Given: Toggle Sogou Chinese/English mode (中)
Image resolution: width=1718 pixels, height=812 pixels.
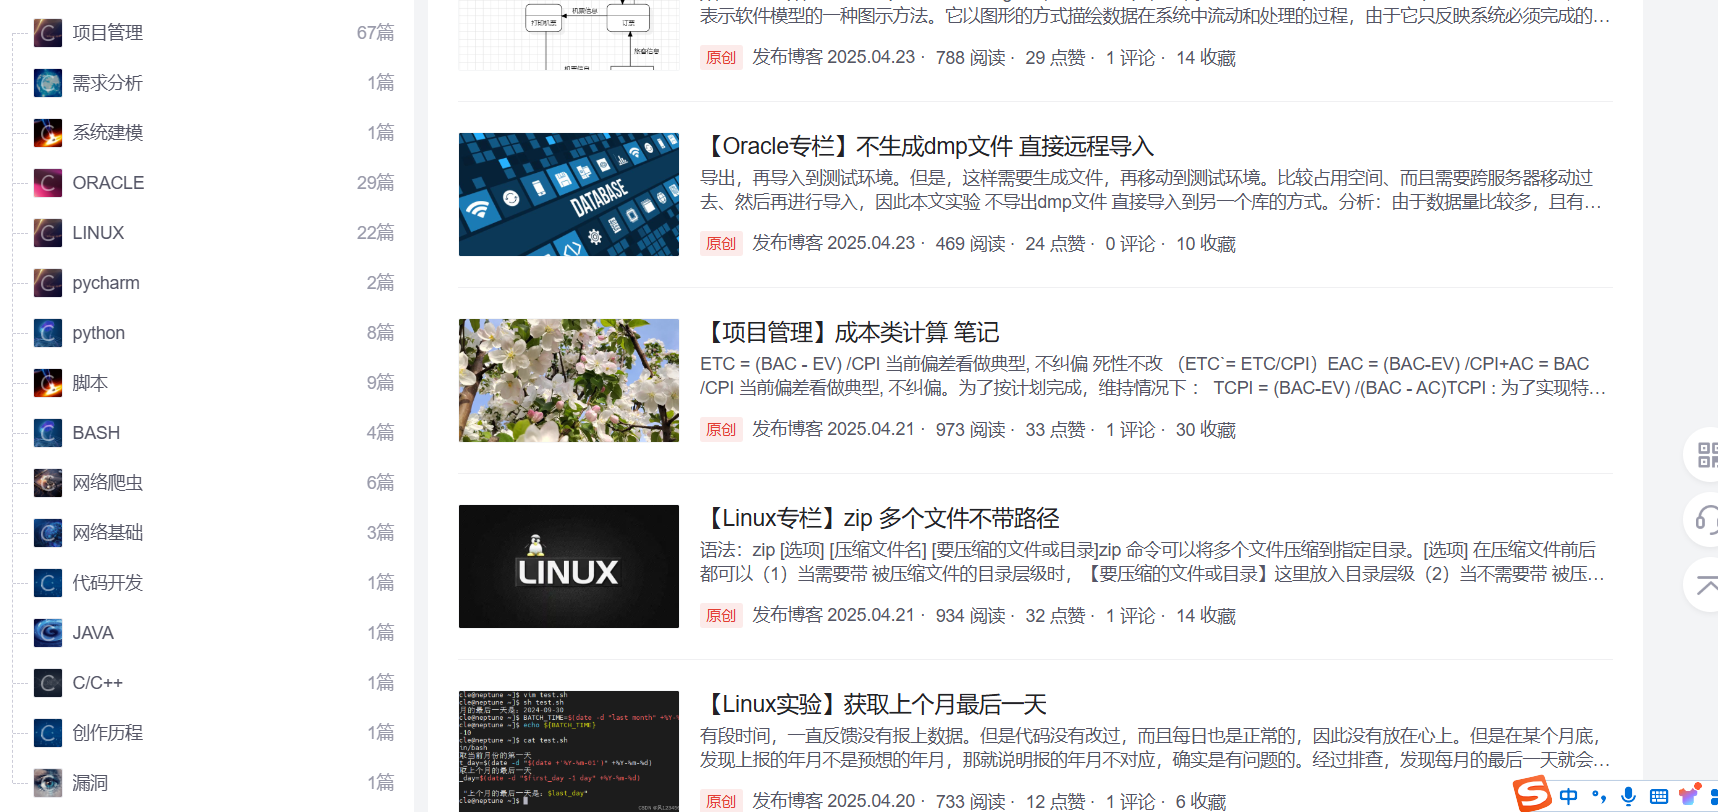Looking at the screenshot, I should click(x=1569, y=797).
